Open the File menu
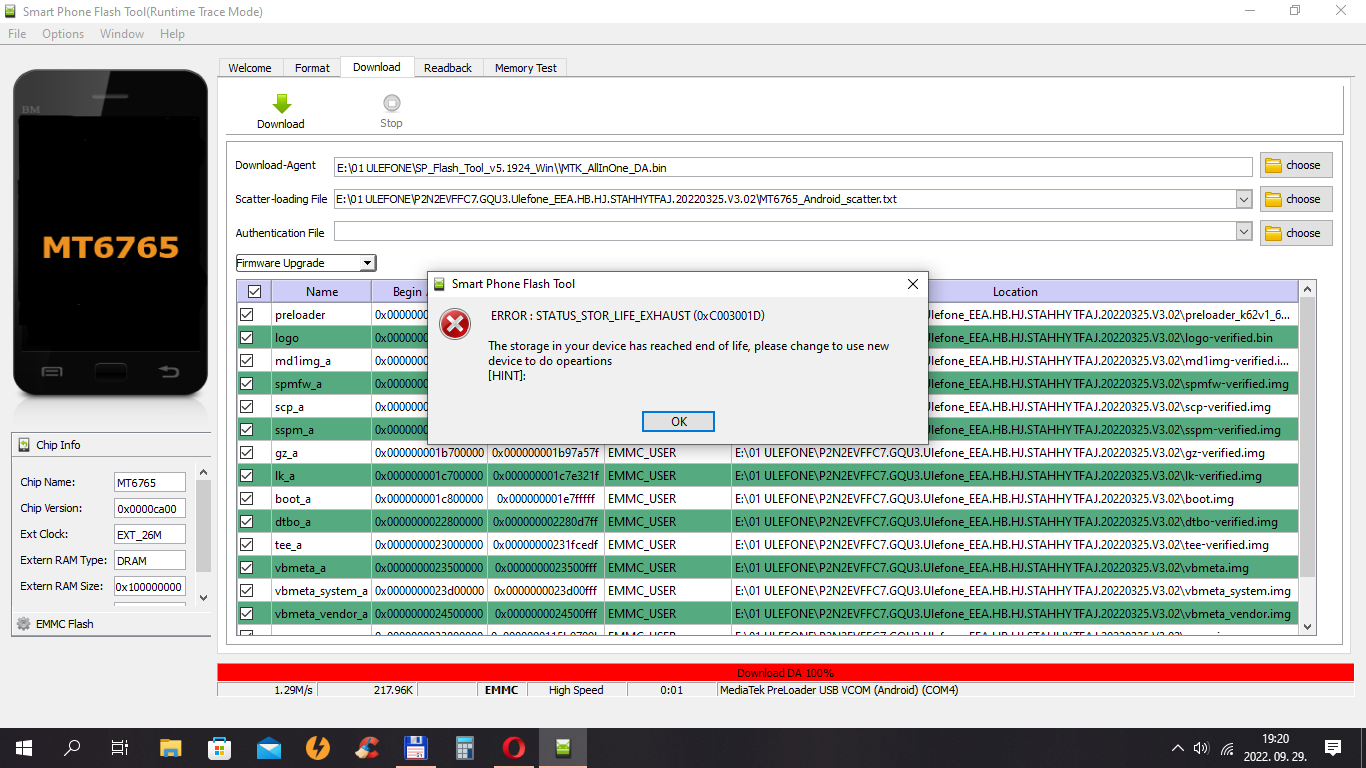This screenshot has height=768, width=1366. (x=17, y=34)
